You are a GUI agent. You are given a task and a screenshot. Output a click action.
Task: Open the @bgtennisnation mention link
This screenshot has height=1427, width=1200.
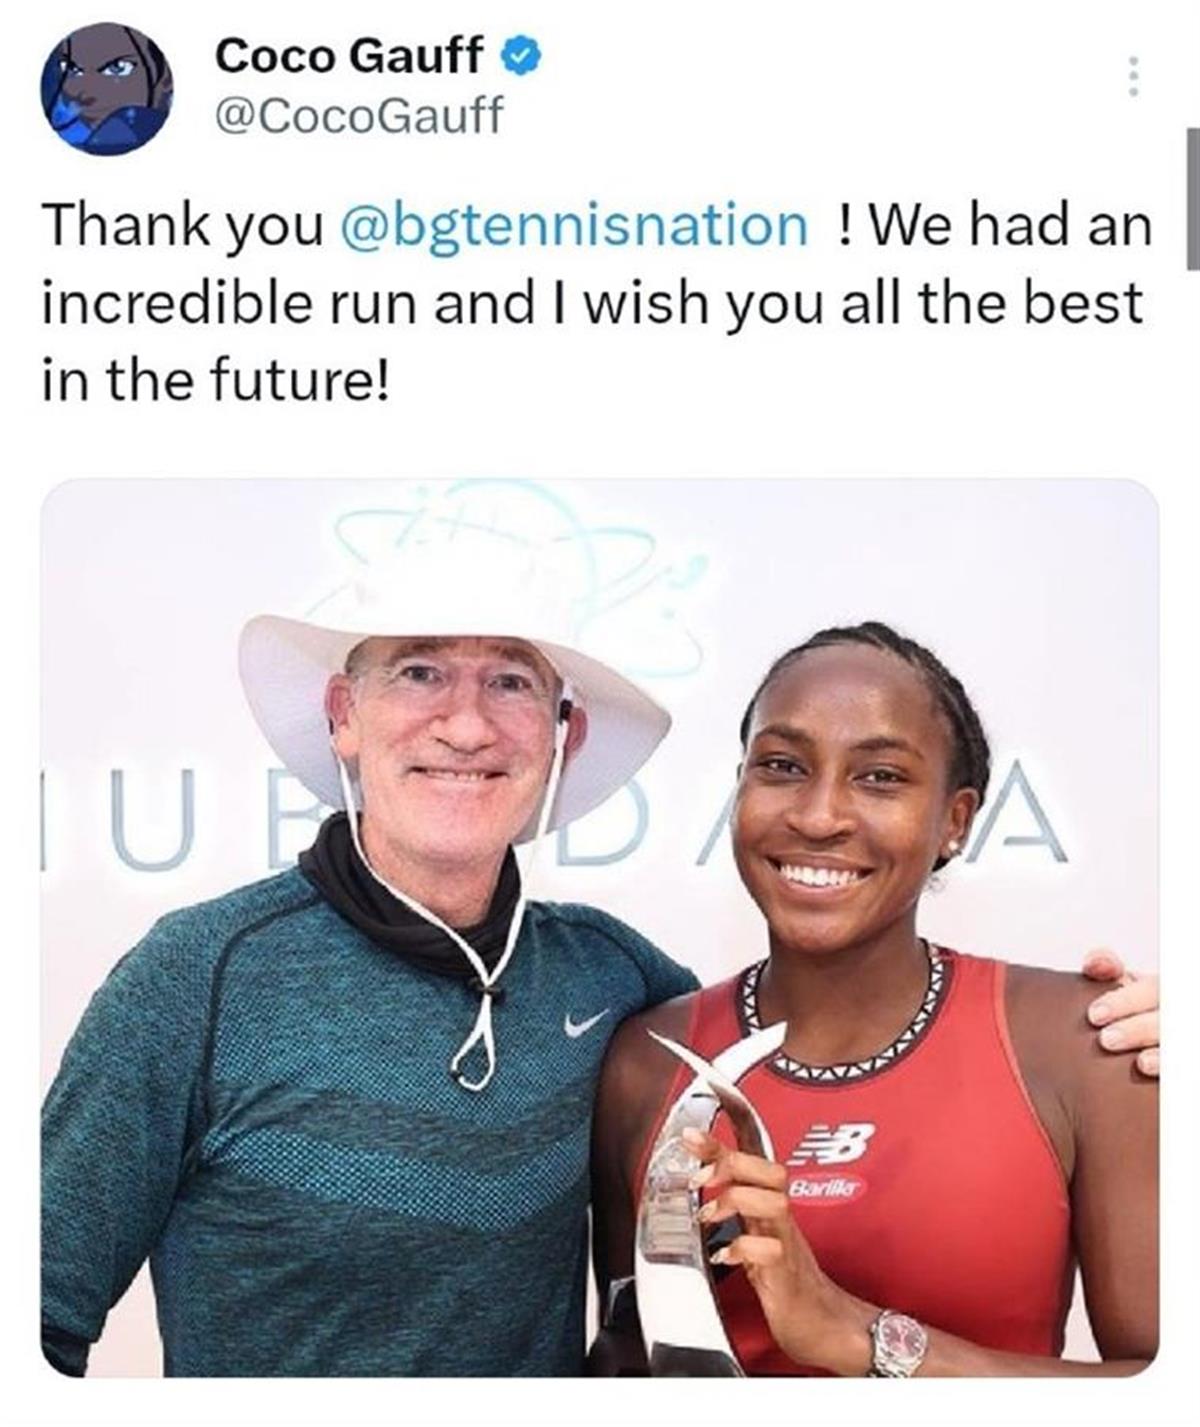(x=574, y=225)
